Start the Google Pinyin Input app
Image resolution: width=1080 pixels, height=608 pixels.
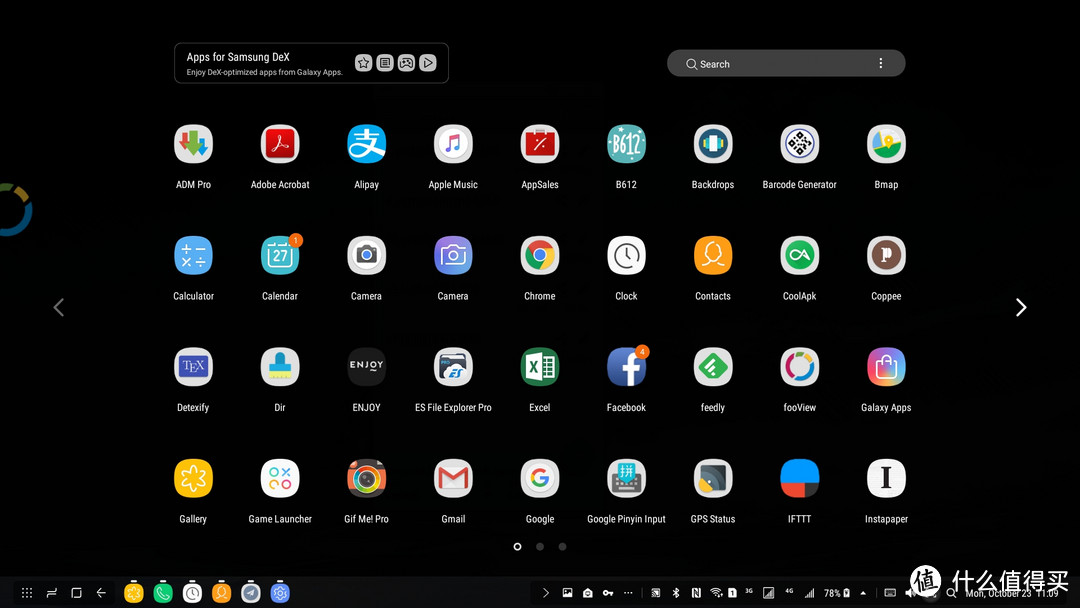(626, 478)
